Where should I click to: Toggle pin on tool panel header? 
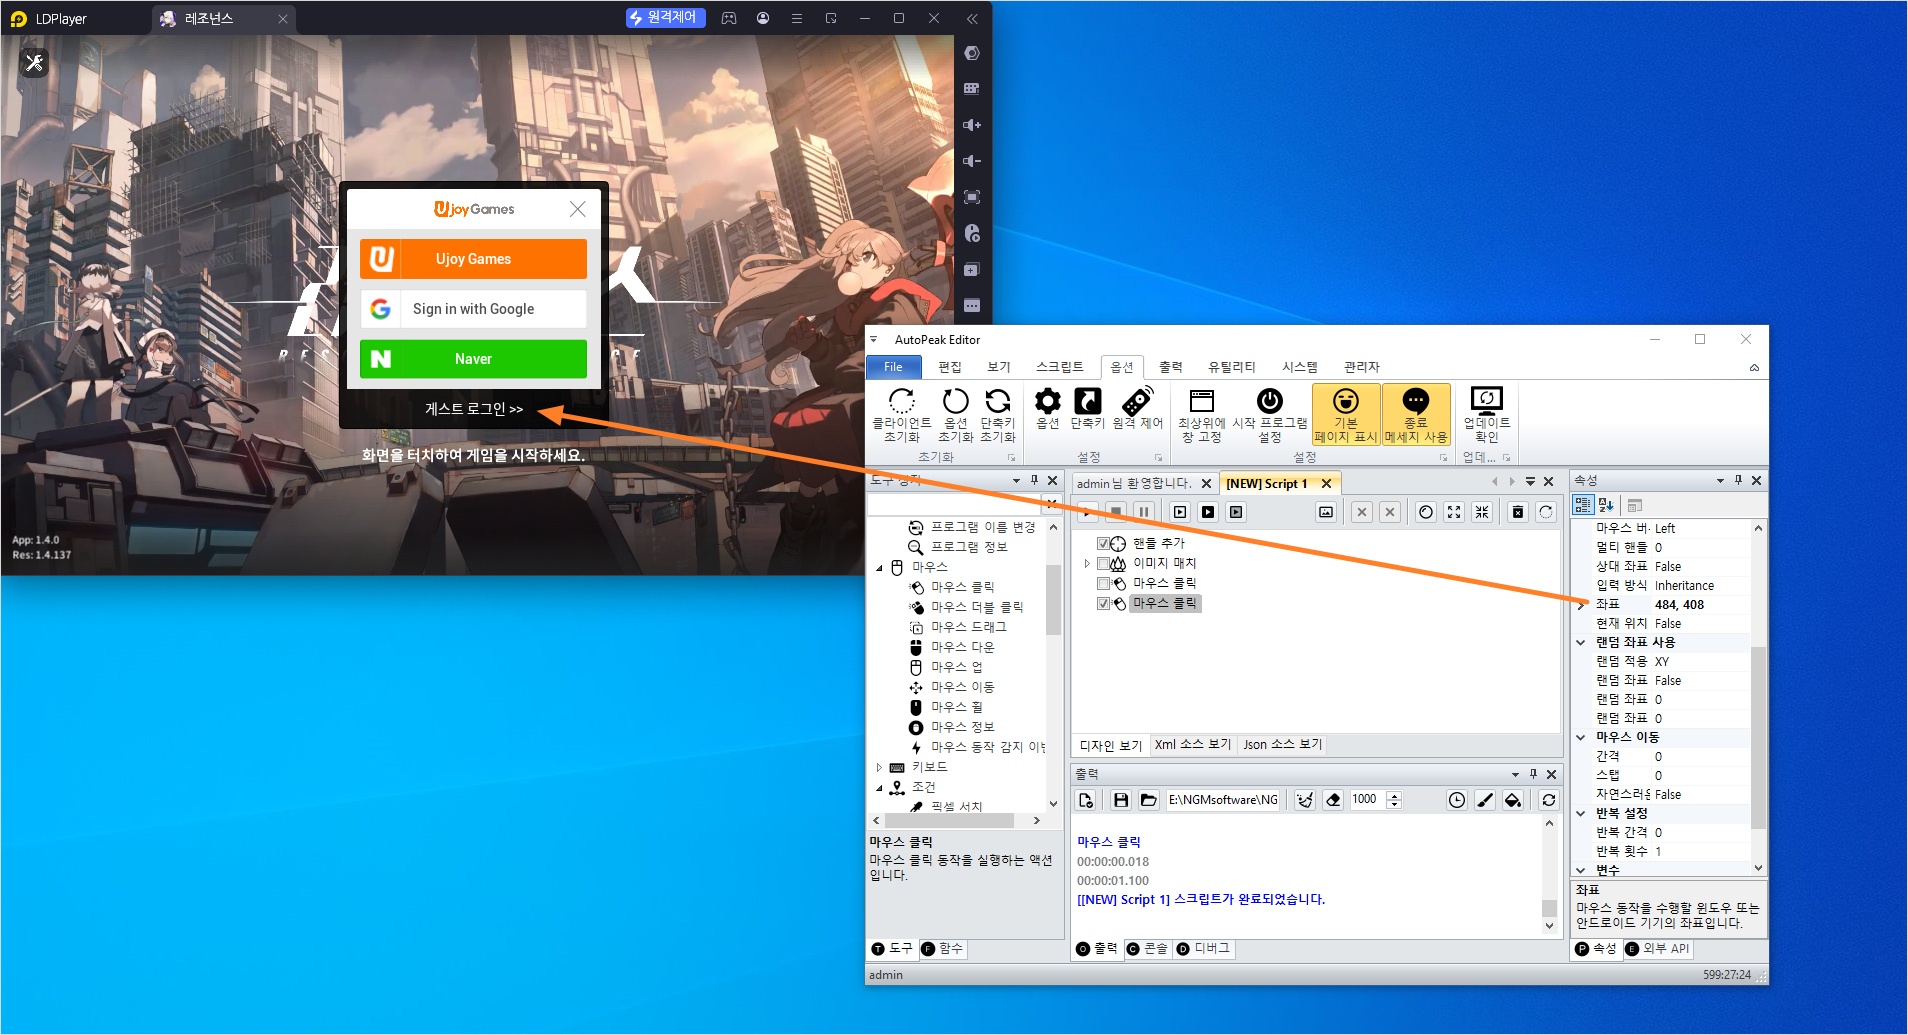[x=1034, y=481]
